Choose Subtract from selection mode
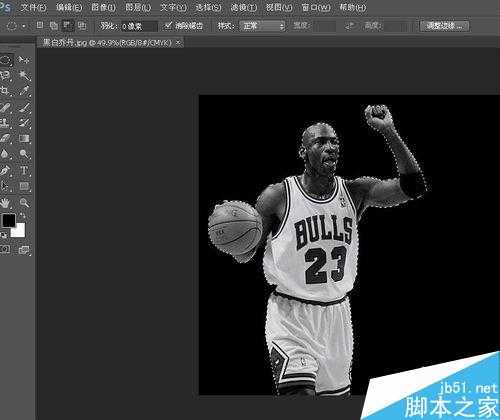Screen dimensions: 500x420 click(68, 25)
